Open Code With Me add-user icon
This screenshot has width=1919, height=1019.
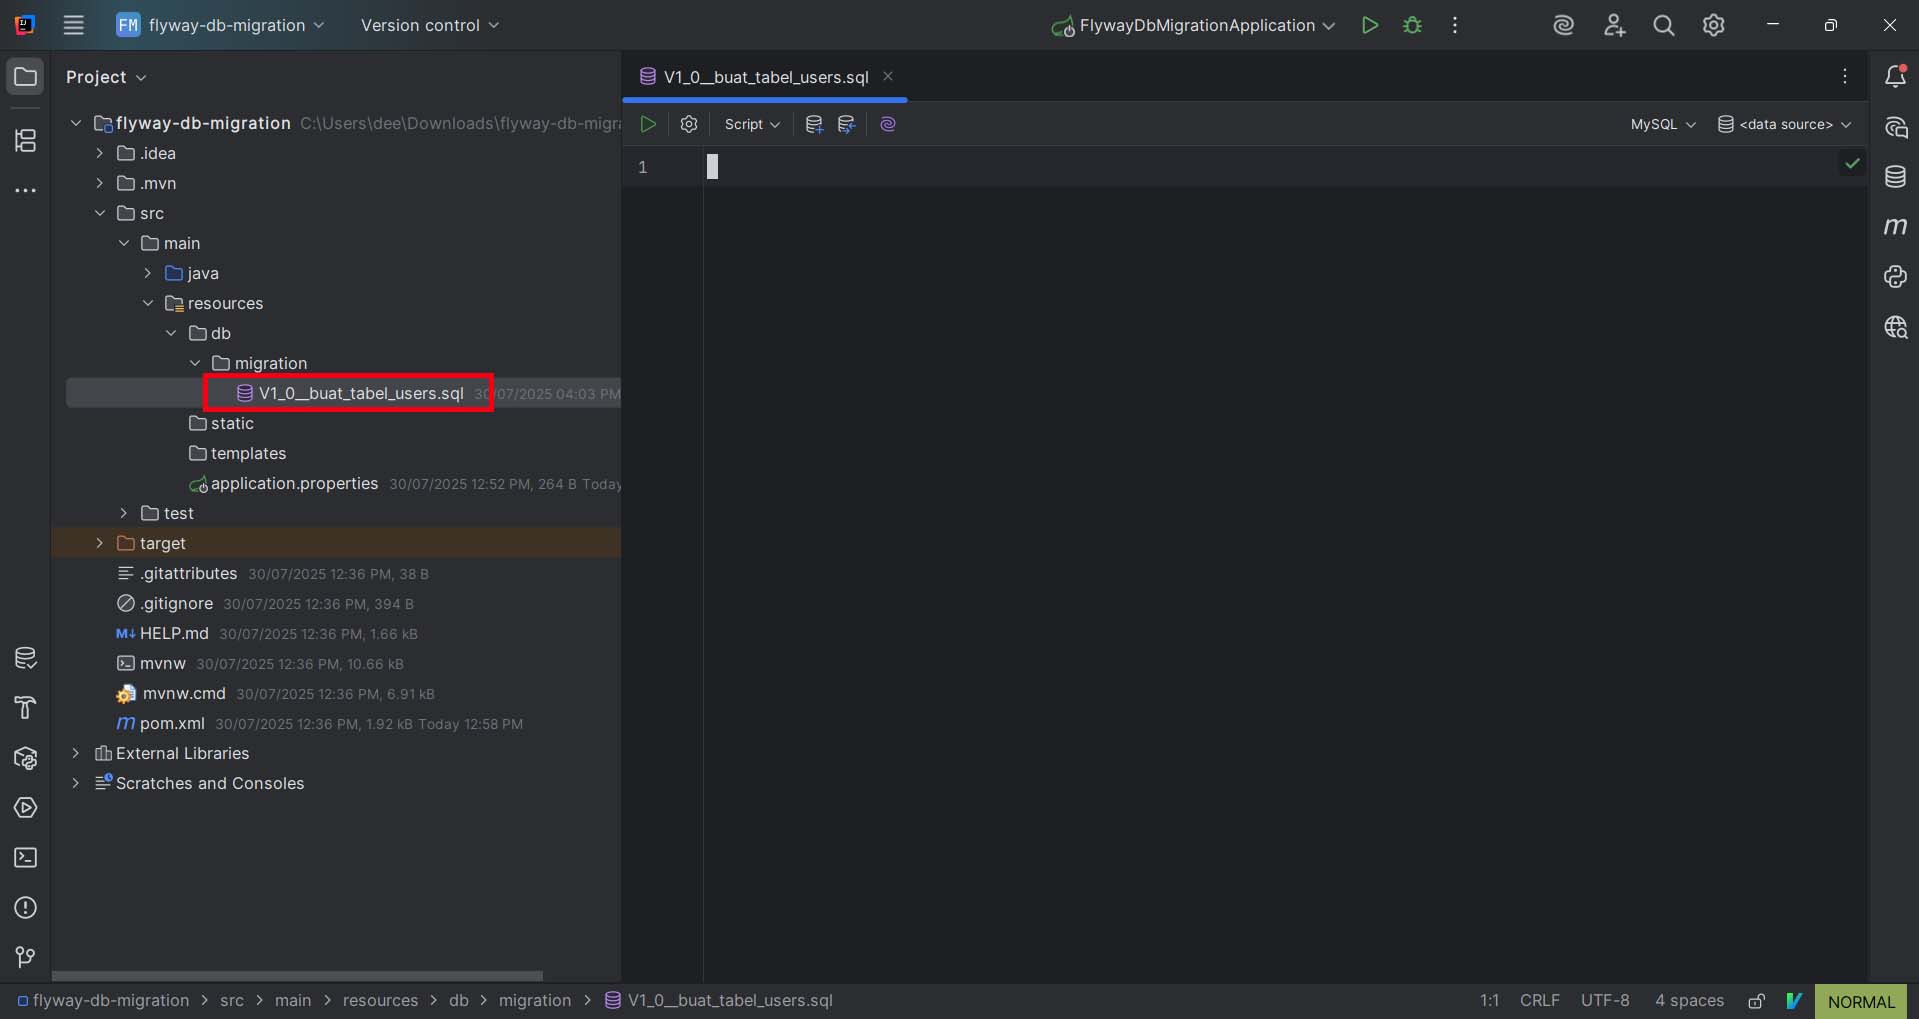coord(1614,25)
